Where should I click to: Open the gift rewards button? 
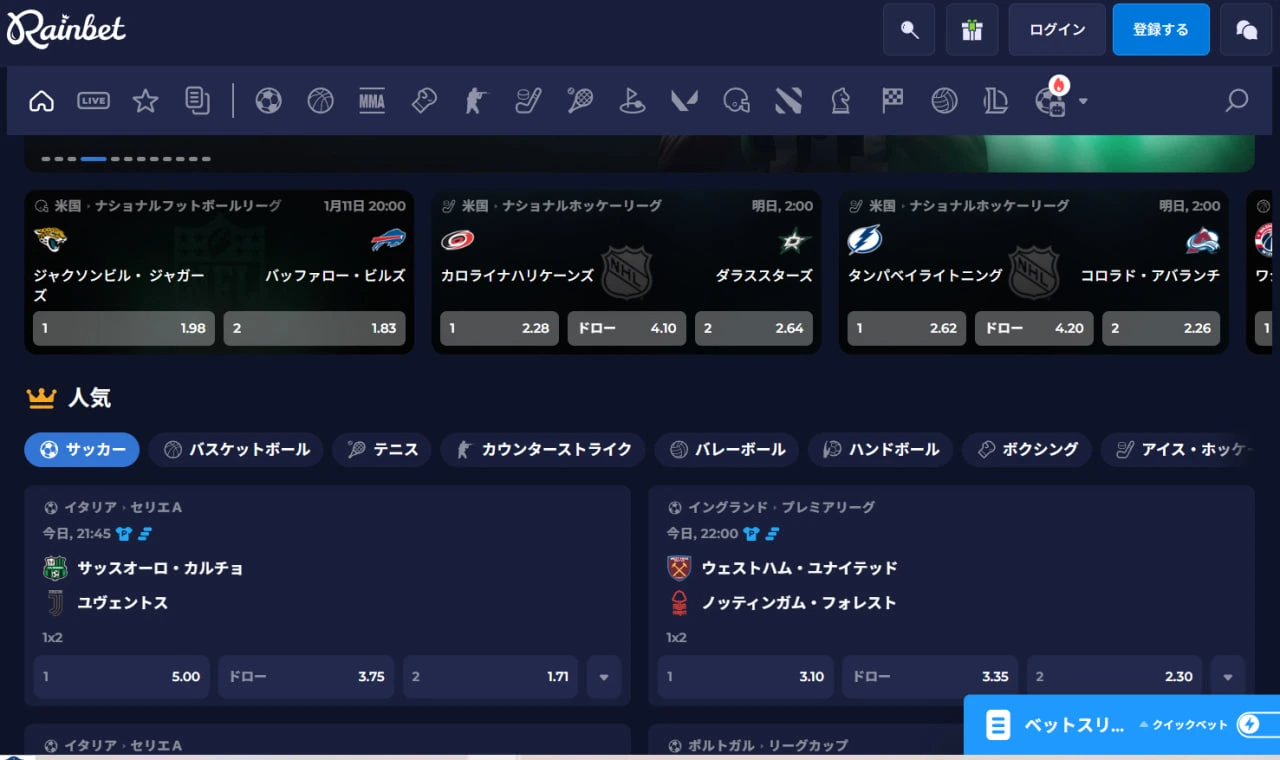coord(972,29)
